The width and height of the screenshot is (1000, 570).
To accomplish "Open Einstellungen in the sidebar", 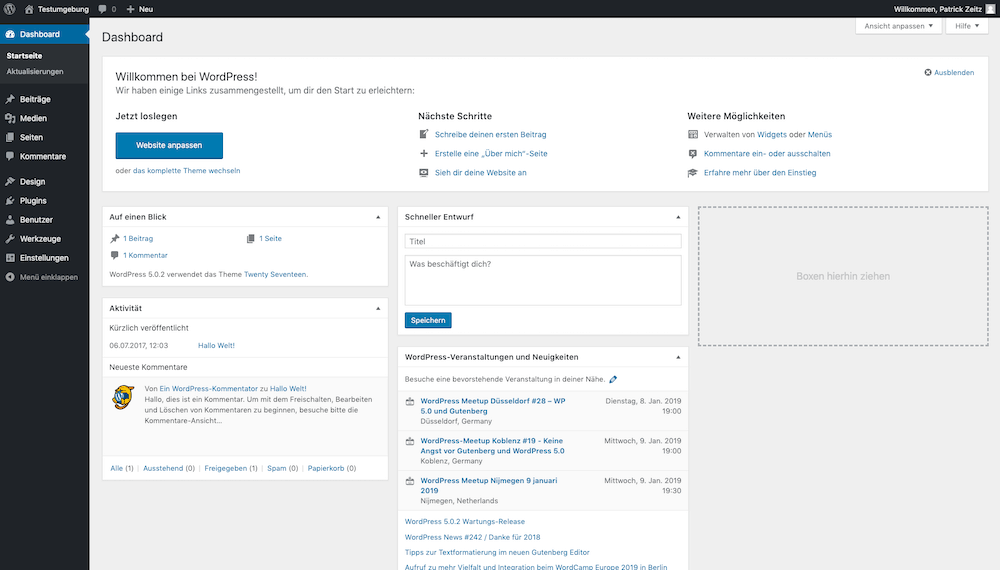I will coord(45,258).
